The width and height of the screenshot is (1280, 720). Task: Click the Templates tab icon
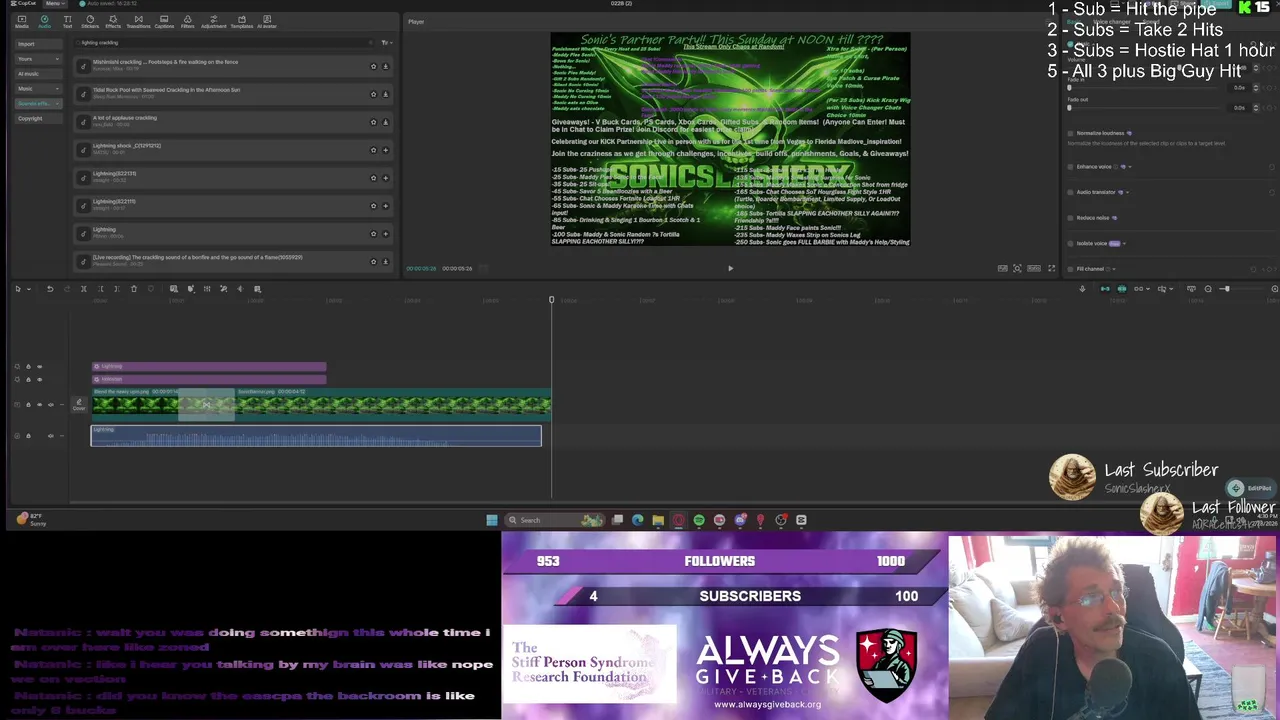241,21
